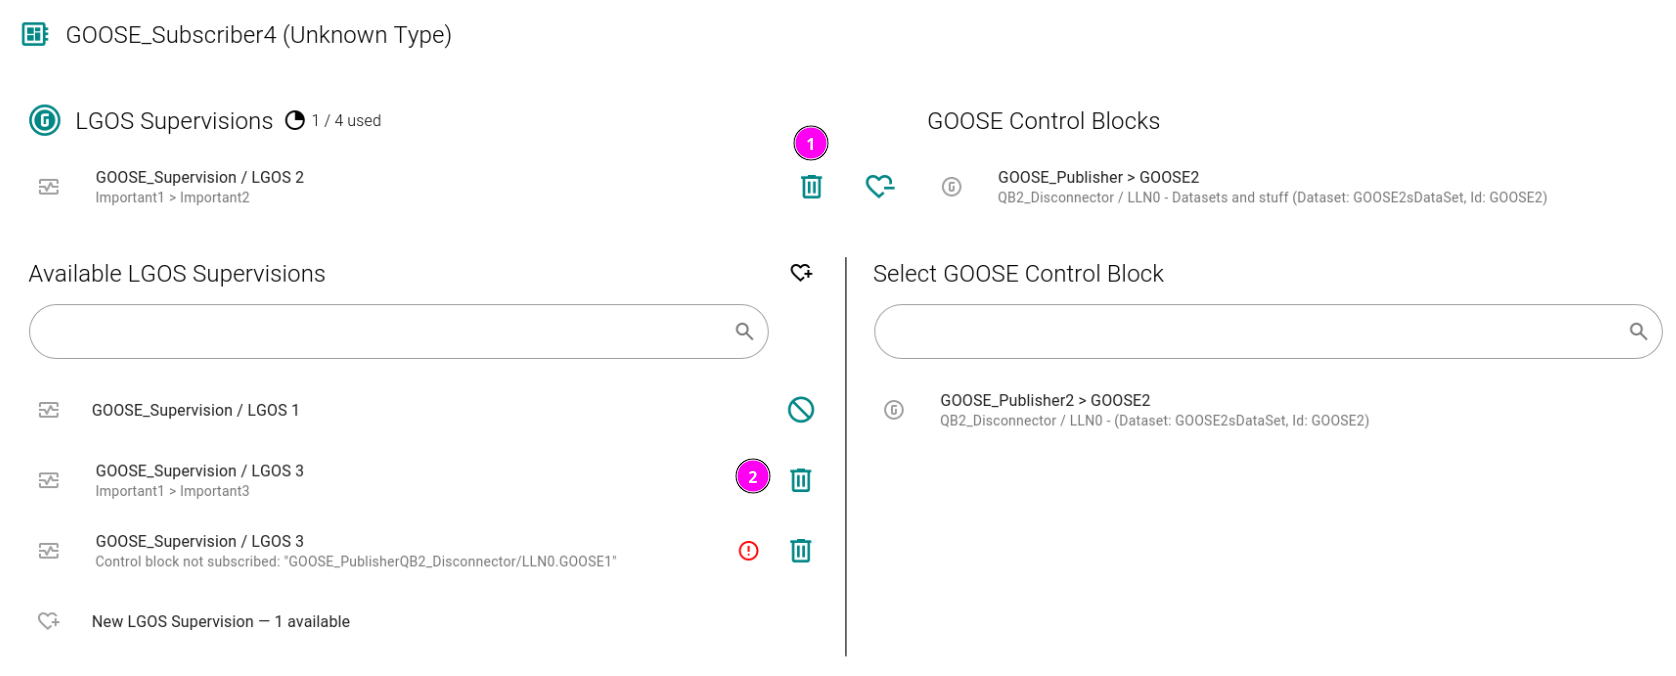Click the search icon in the GOOSE Control Block filter
This screenshot has height=676, width=1676.
pos(1638,331)
